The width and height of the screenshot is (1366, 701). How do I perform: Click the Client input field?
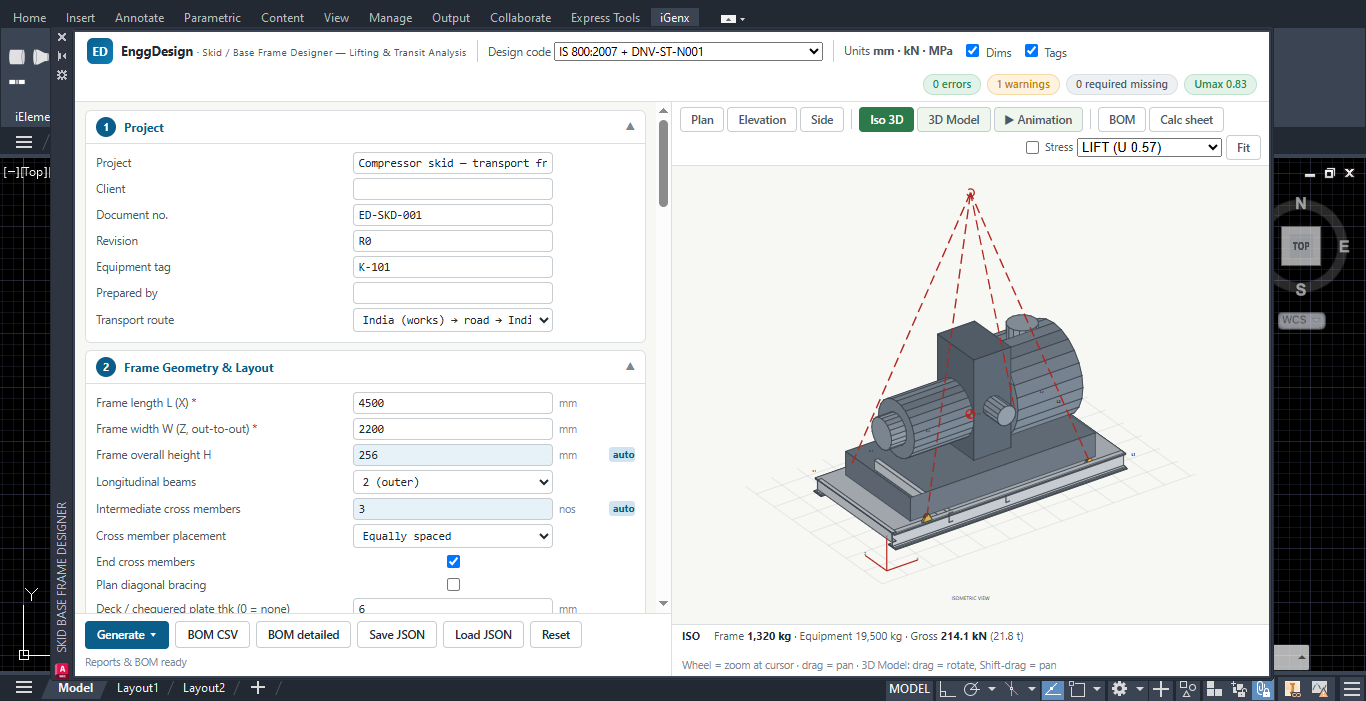pyautogui.click(x=453, y=189)
